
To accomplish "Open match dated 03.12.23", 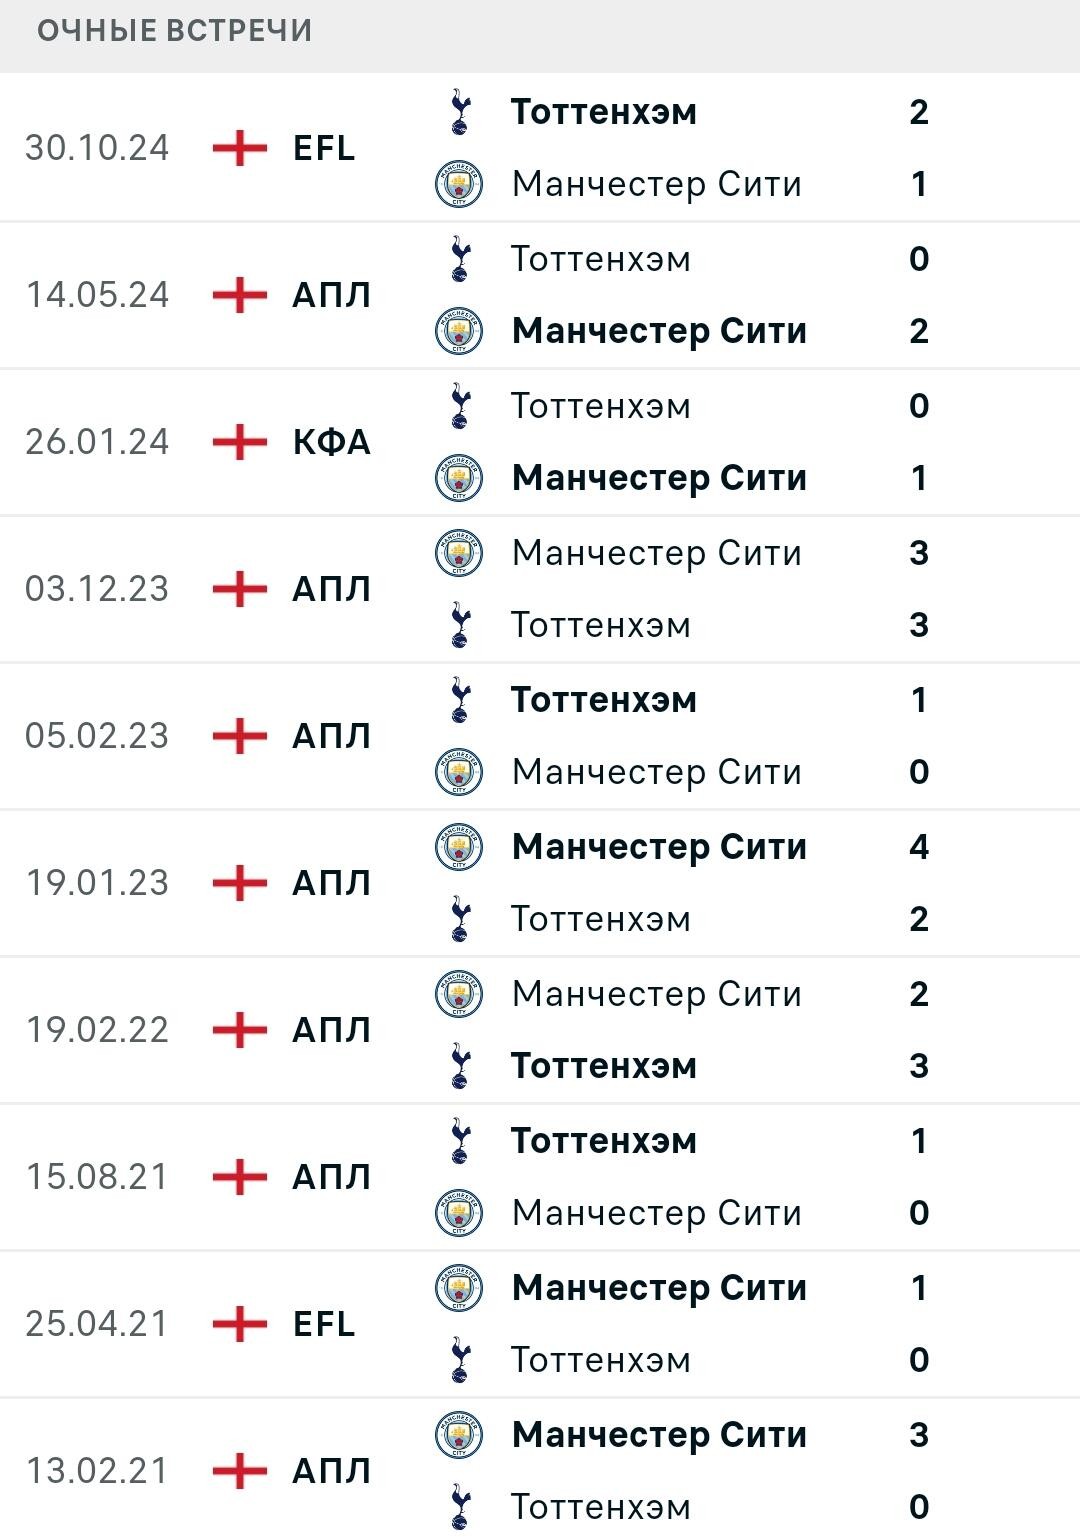I will 540,589.
